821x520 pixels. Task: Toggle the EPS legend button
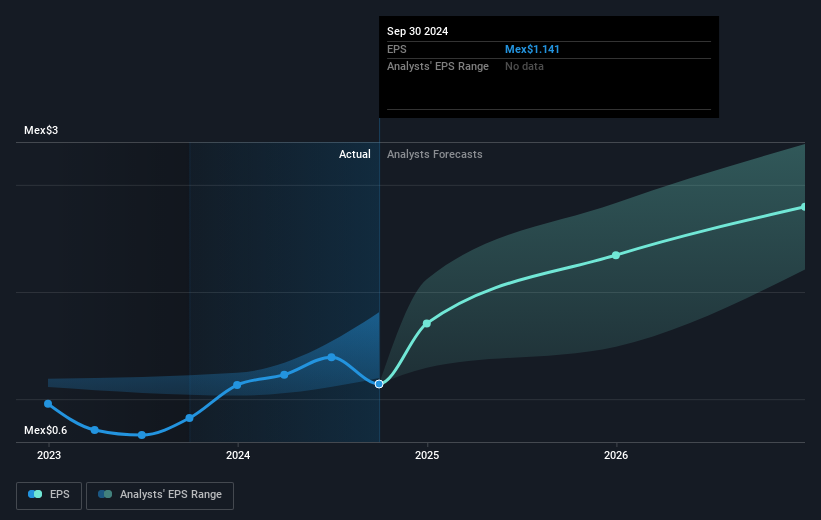point(49,495)
